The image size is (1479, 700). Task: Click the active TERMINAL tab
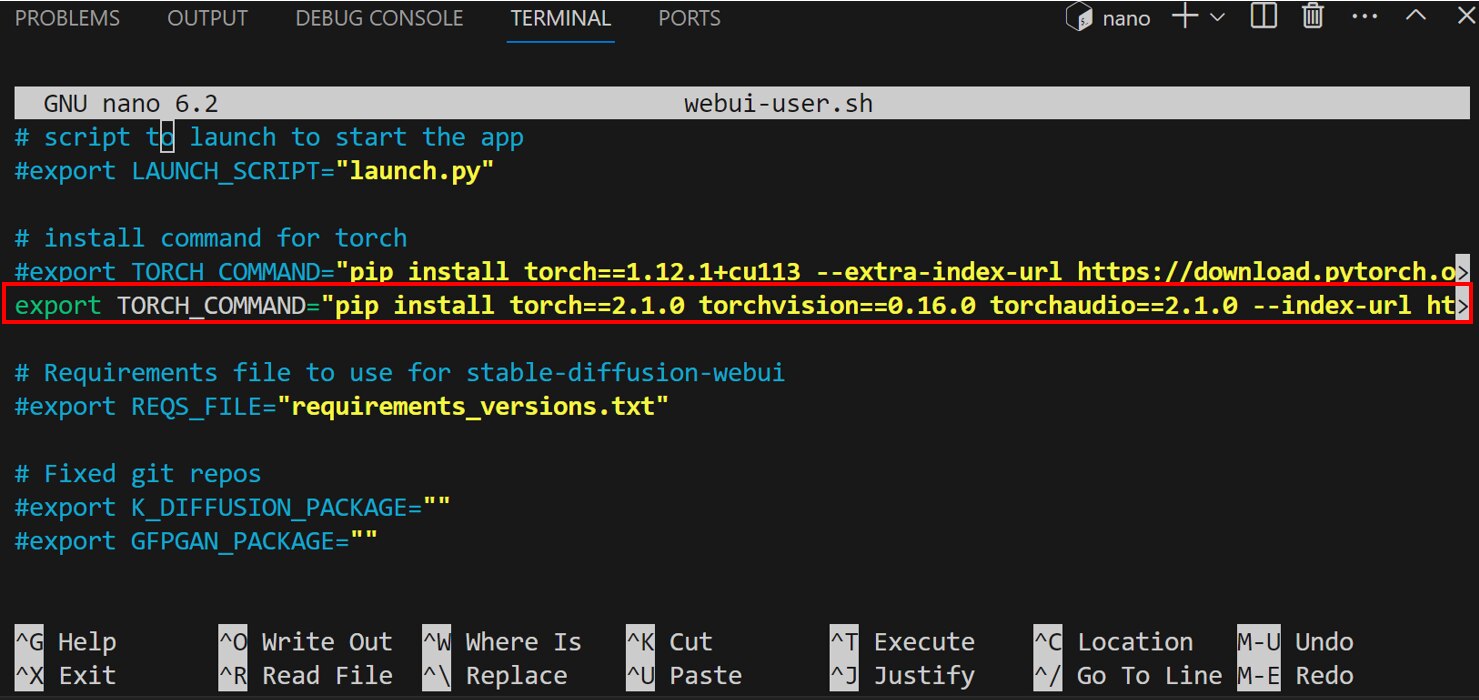coord(560,17)
